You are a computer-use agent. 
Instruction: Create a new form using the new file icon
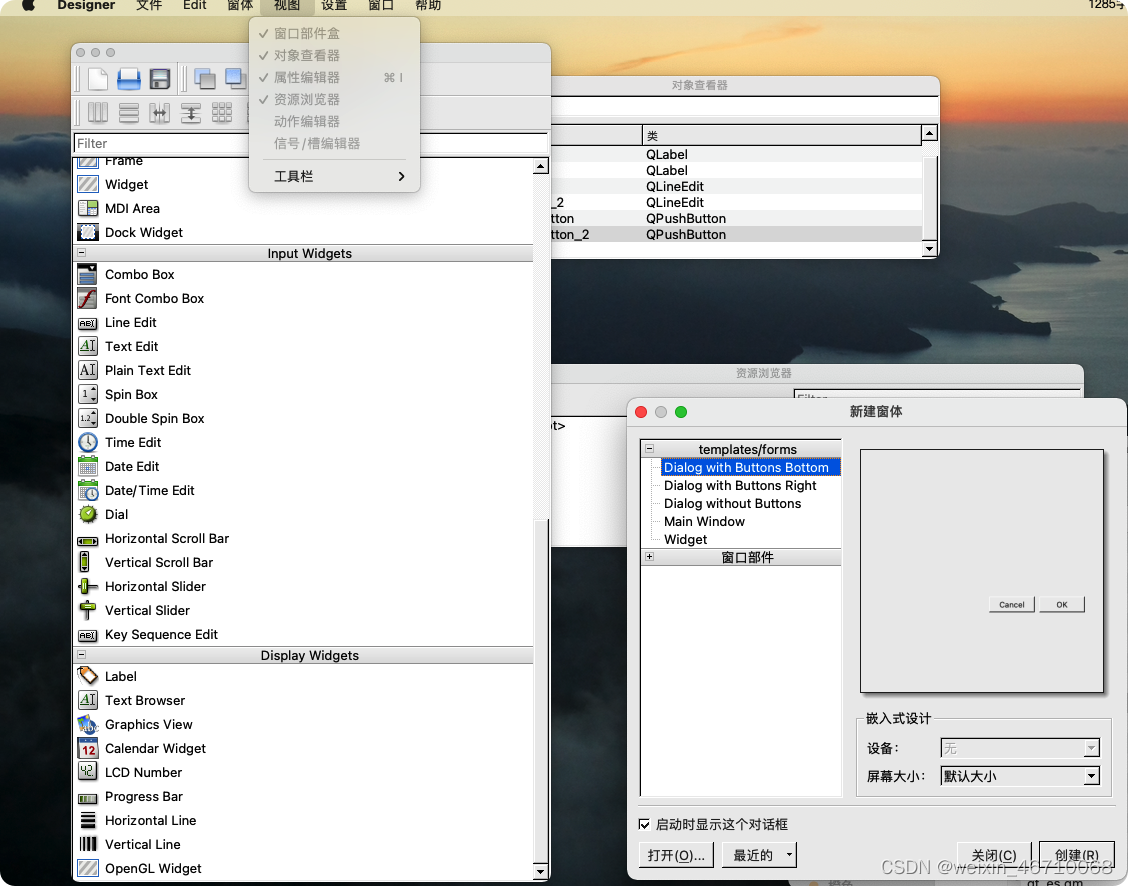point(96,78)
